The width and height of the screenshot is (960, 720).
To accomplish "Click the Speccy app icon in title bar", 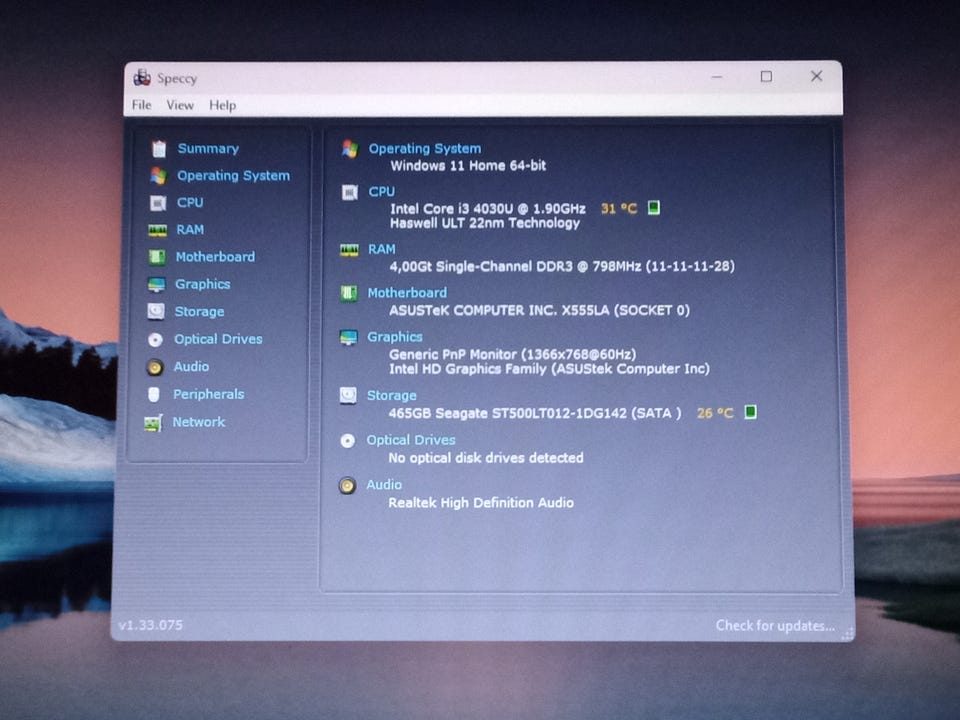I will coord(142,78).
